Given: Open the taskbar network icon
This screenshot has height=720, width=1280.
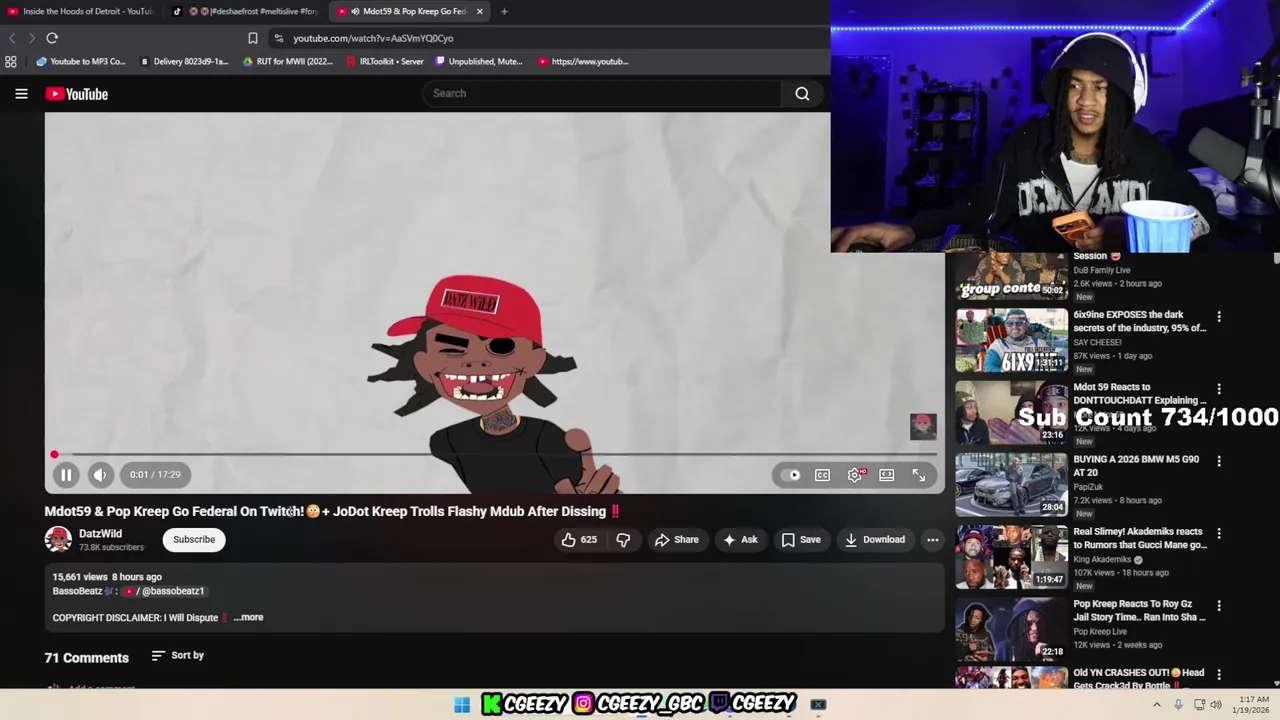Looking at the screenshot, I should point(1199,704).
